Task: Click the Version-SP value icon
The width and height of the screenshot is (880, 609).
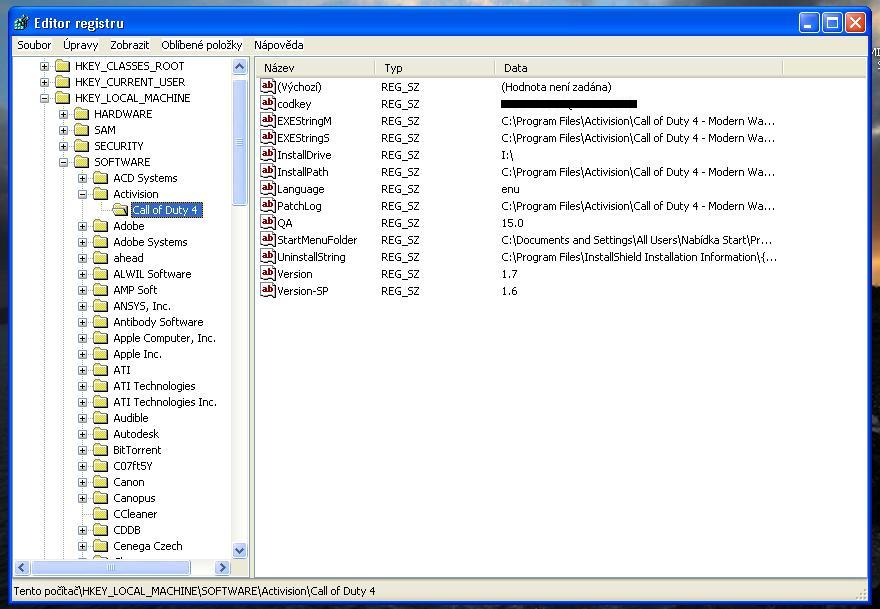Action: pos(268,290)
